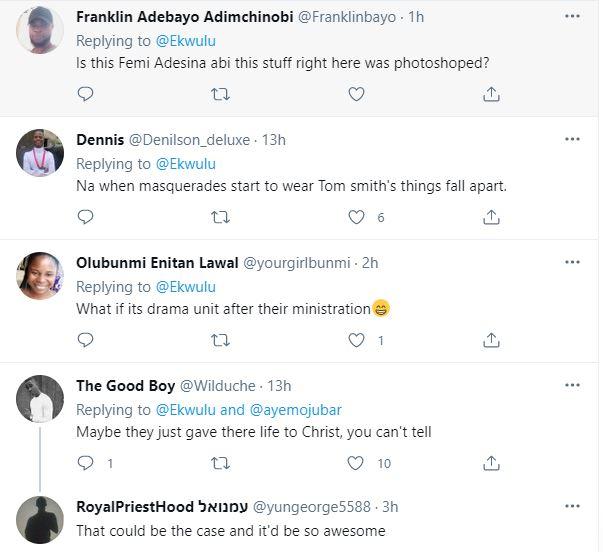Screen dimensions: 603x552
Task: Share Olubunmi Enitan Lawal's tweet
Action: (491, 340)
